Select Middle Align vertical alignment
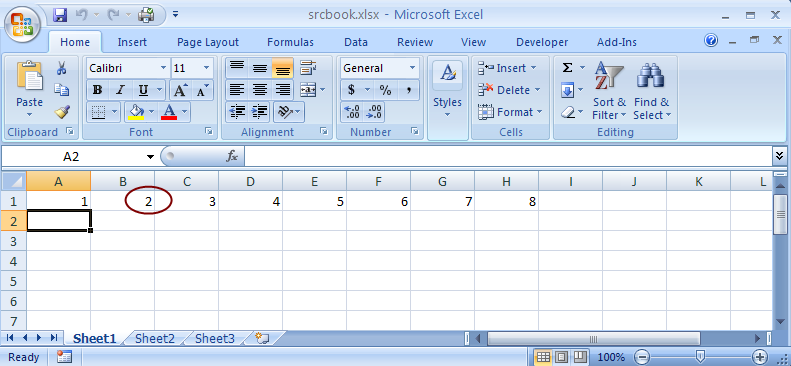 point(259,68)
